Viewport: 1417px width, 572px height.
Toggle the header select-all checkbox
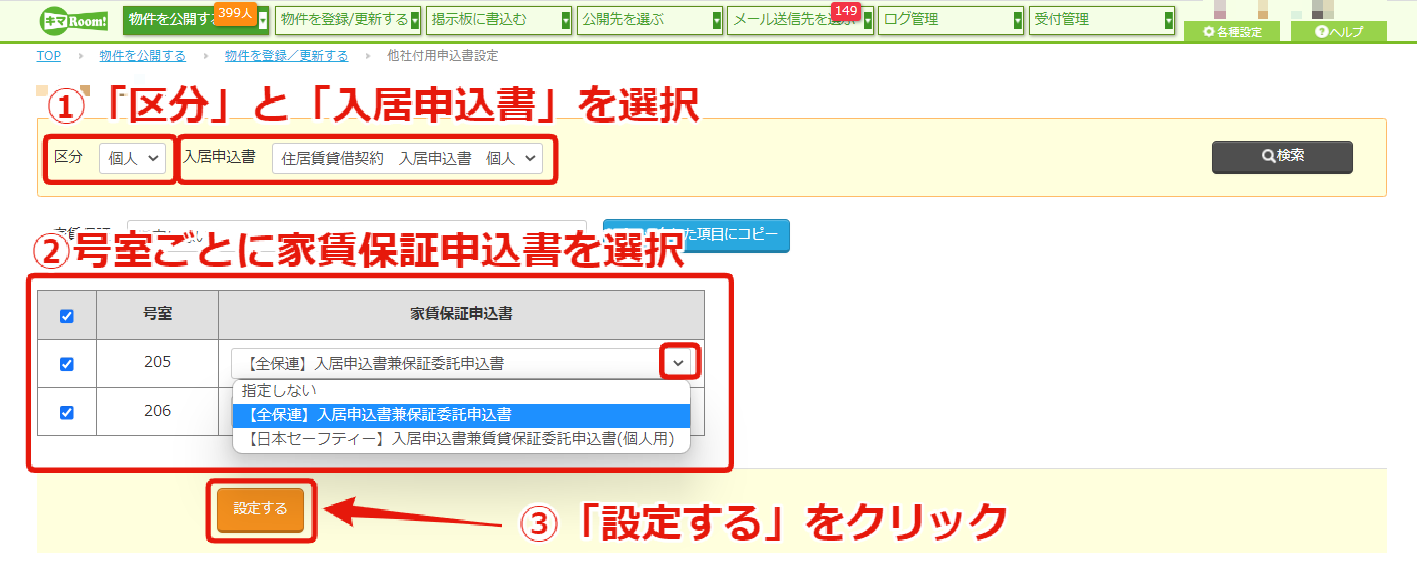[x=67, y=316]
